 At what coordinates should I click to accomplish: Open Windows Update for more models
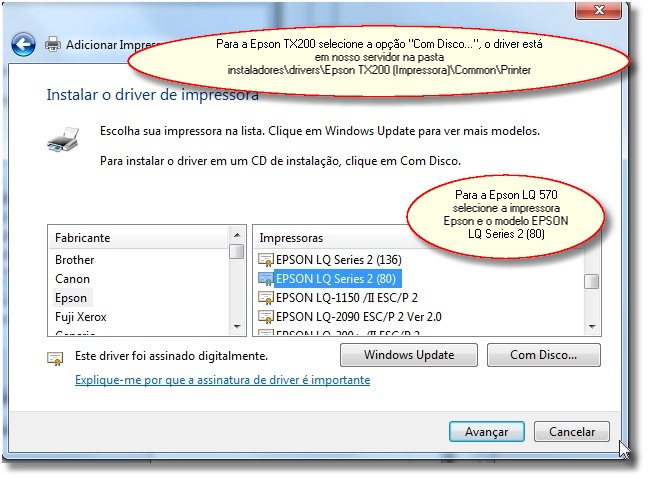click(x=409, y=355)
